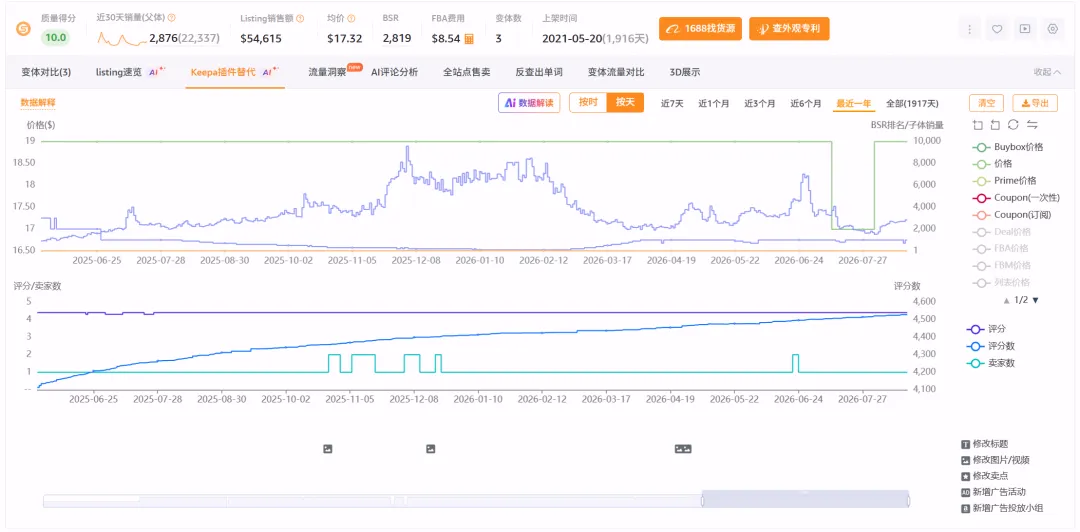This screenshot has height=532, width=1080.
Task: Toggle 卖家数 series in lower legend
Action: (991, 363)
